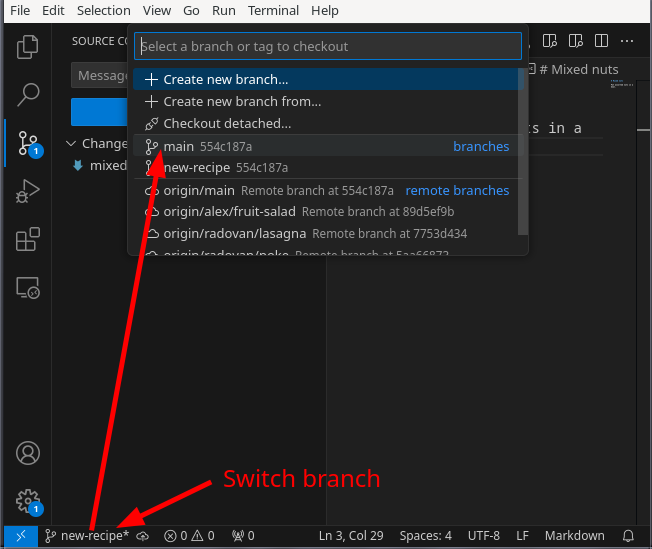652x549 pixels.
Task: Click the remote window indicator in status bar
Action: [x=21, y=536]
